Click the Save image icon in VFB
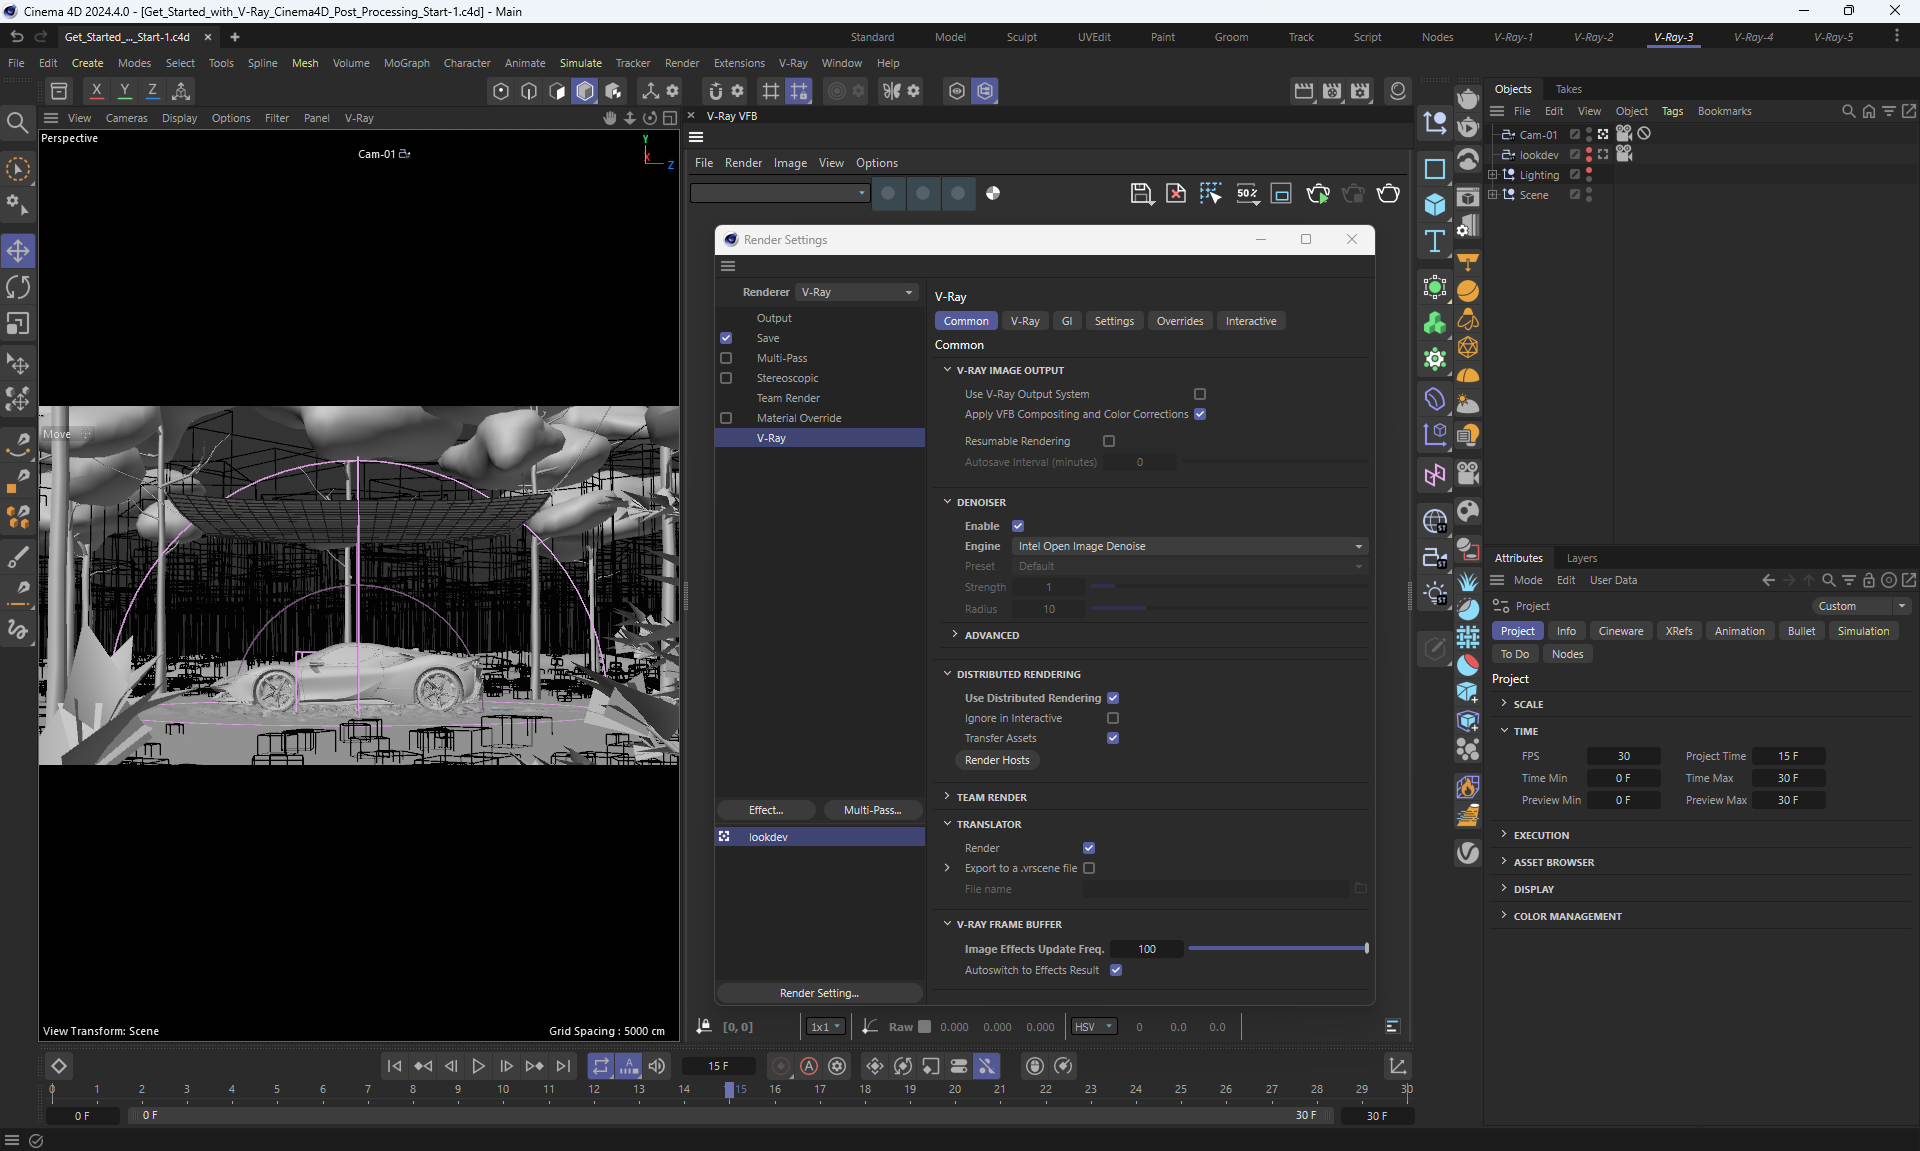This screenshot has height=1151, width=1920. click(1141, 194)
